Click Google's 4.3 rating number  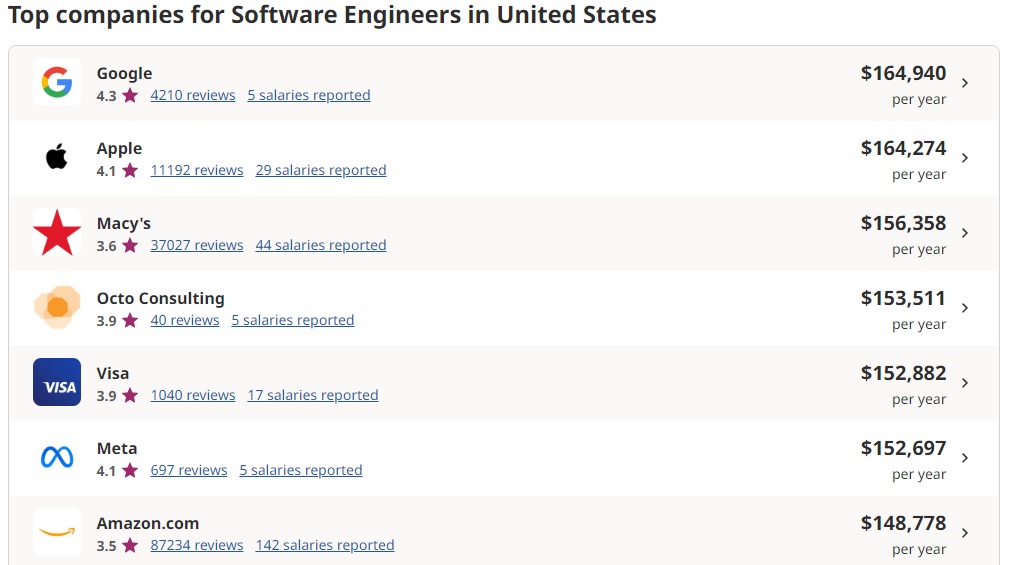pos(106,96)
